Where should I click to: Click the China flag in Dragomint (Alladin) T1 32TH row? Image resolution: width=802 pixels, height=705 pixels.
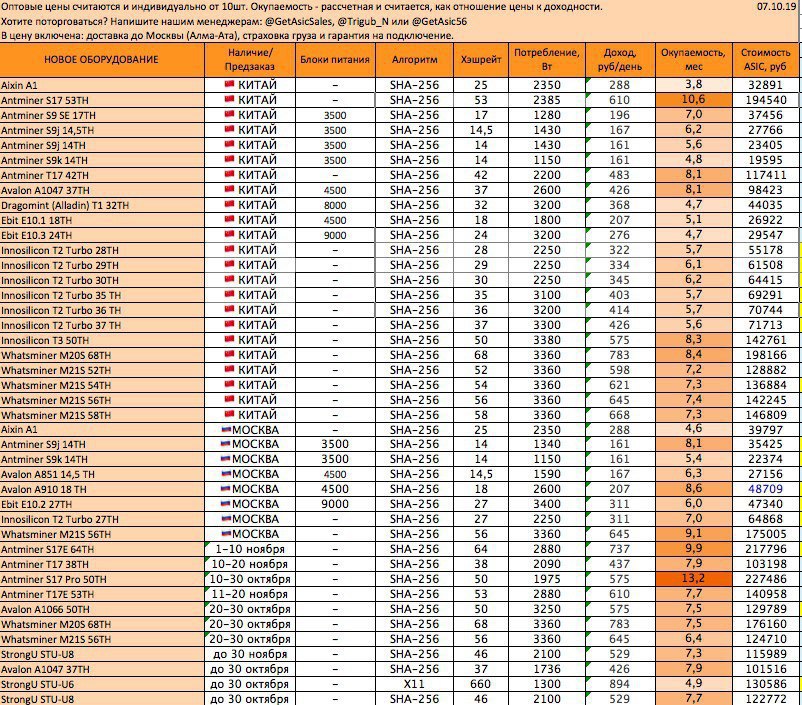[x=230, y=204]
